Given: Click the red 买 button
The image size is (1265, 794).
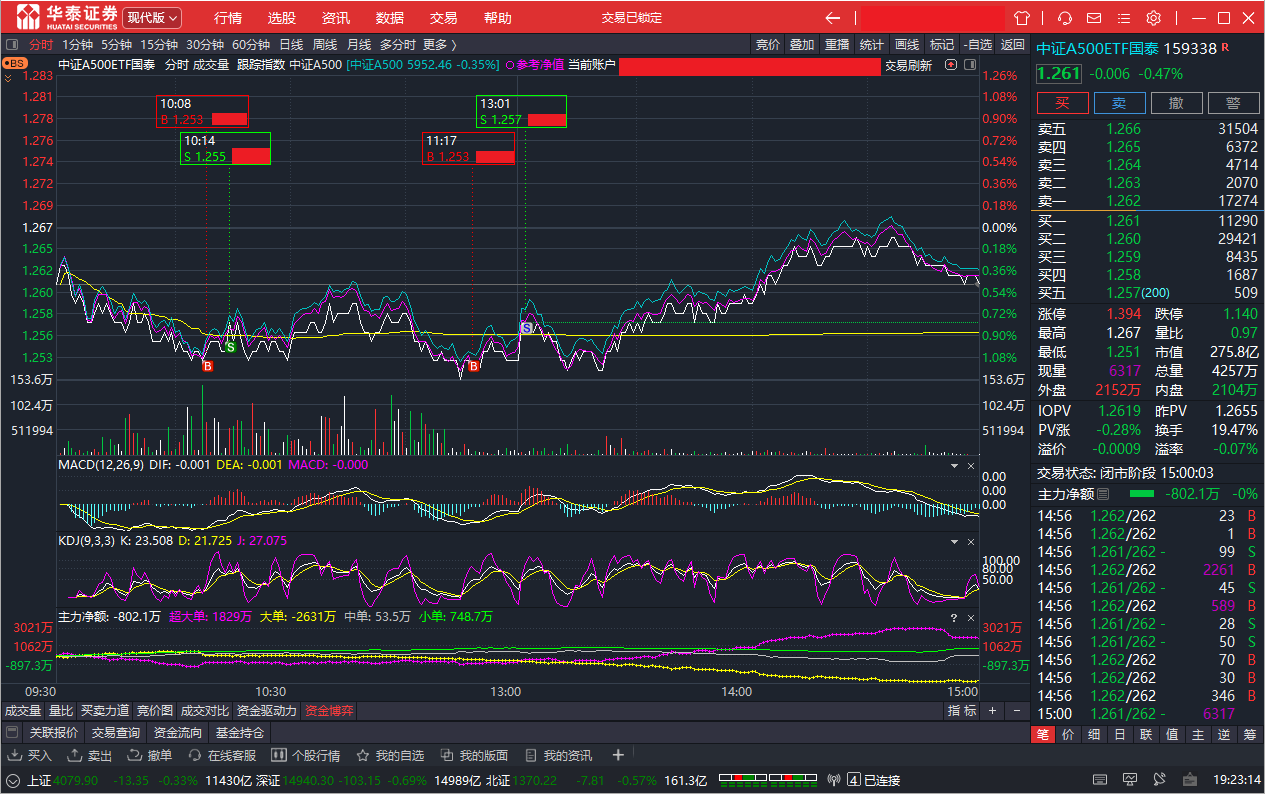Looking at the screenshot, I should 1062,103.
